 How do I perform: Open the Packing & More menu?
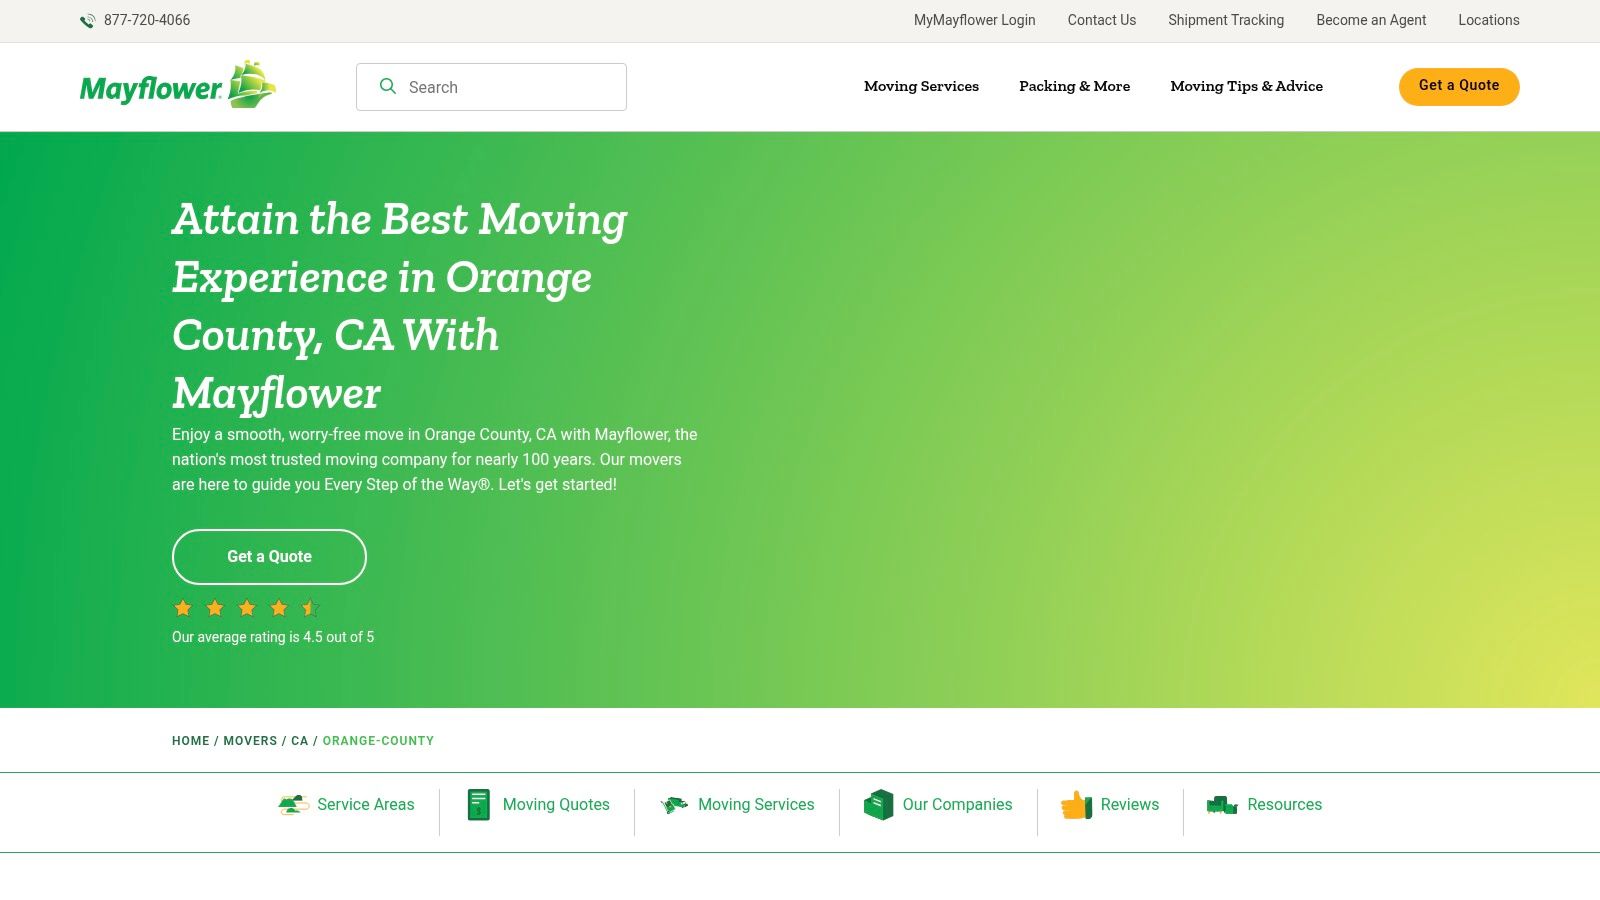tap(1074, 86)
